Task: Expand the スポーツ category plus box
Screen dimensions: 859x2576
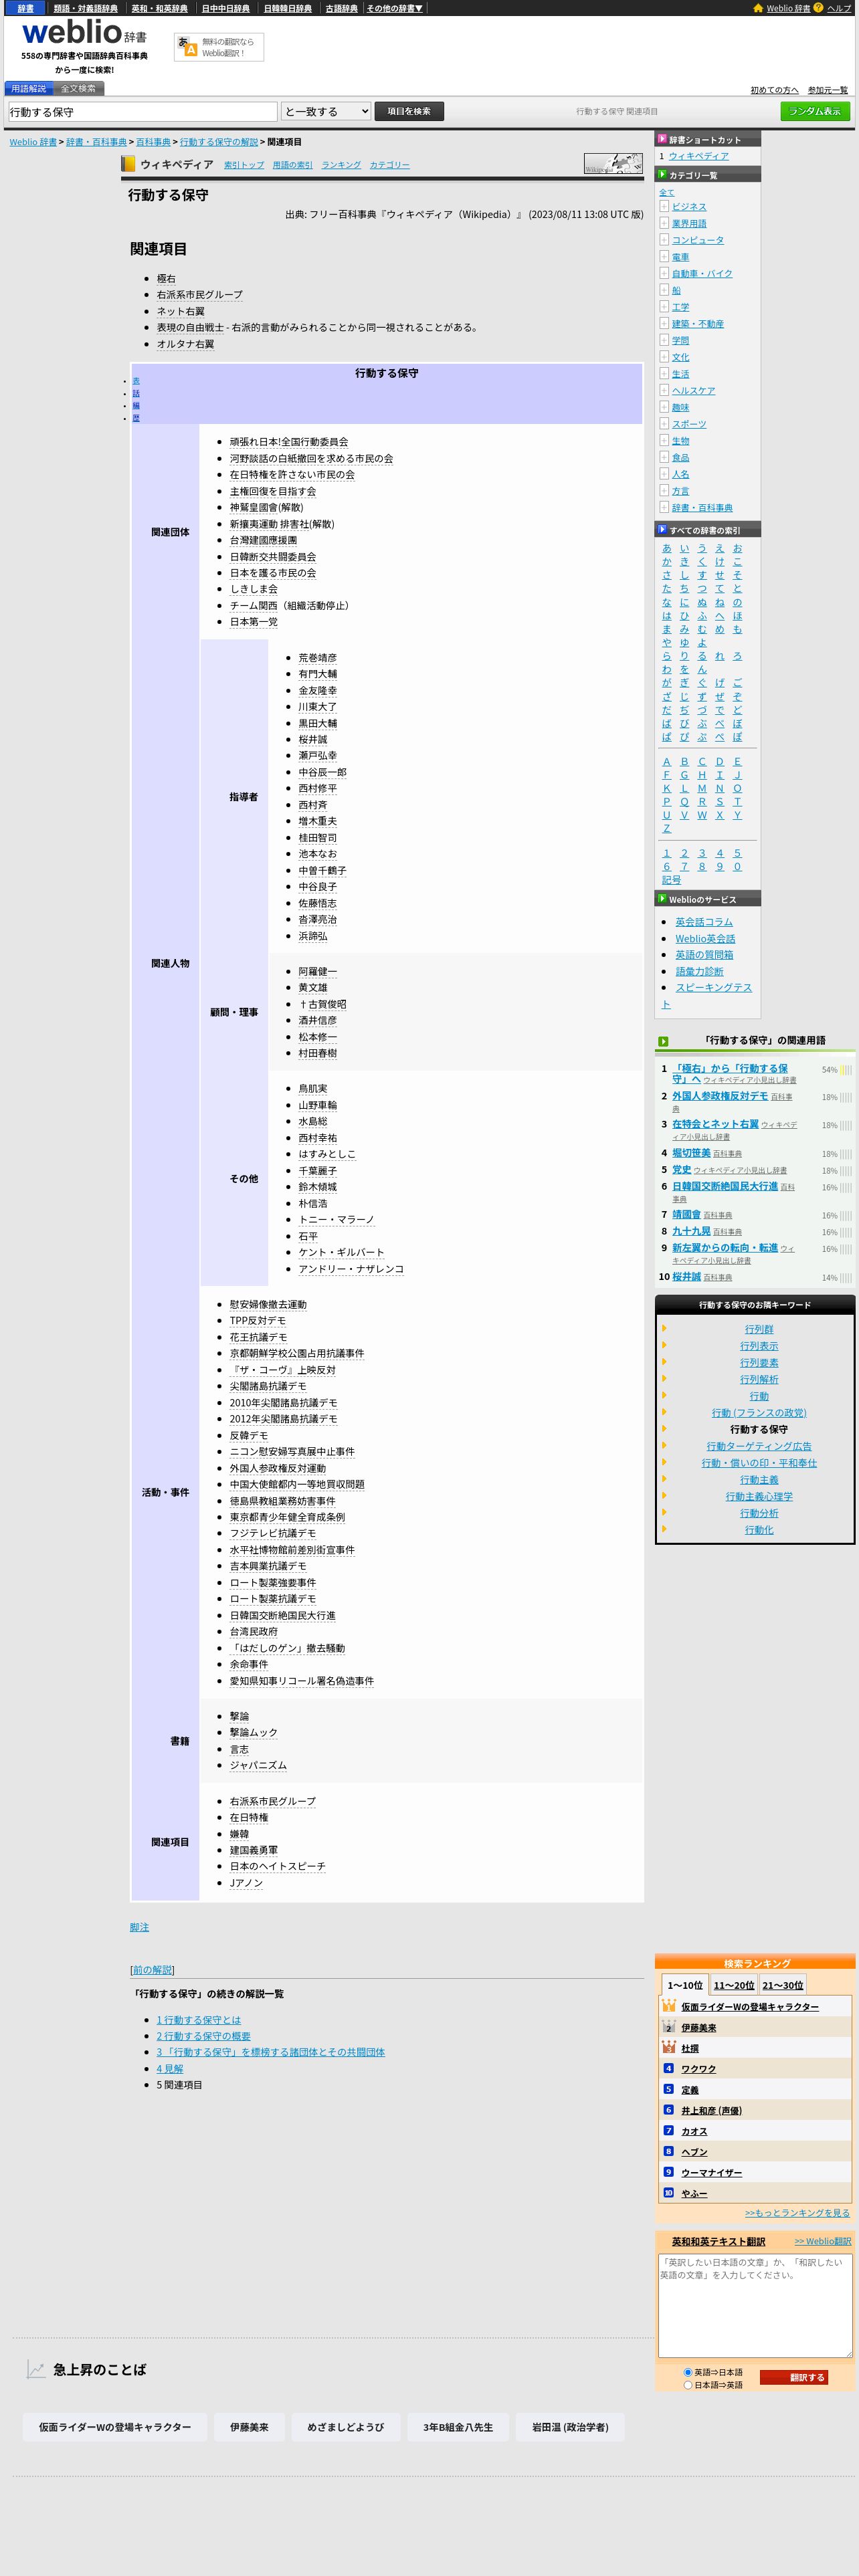Action: [664, 424]
